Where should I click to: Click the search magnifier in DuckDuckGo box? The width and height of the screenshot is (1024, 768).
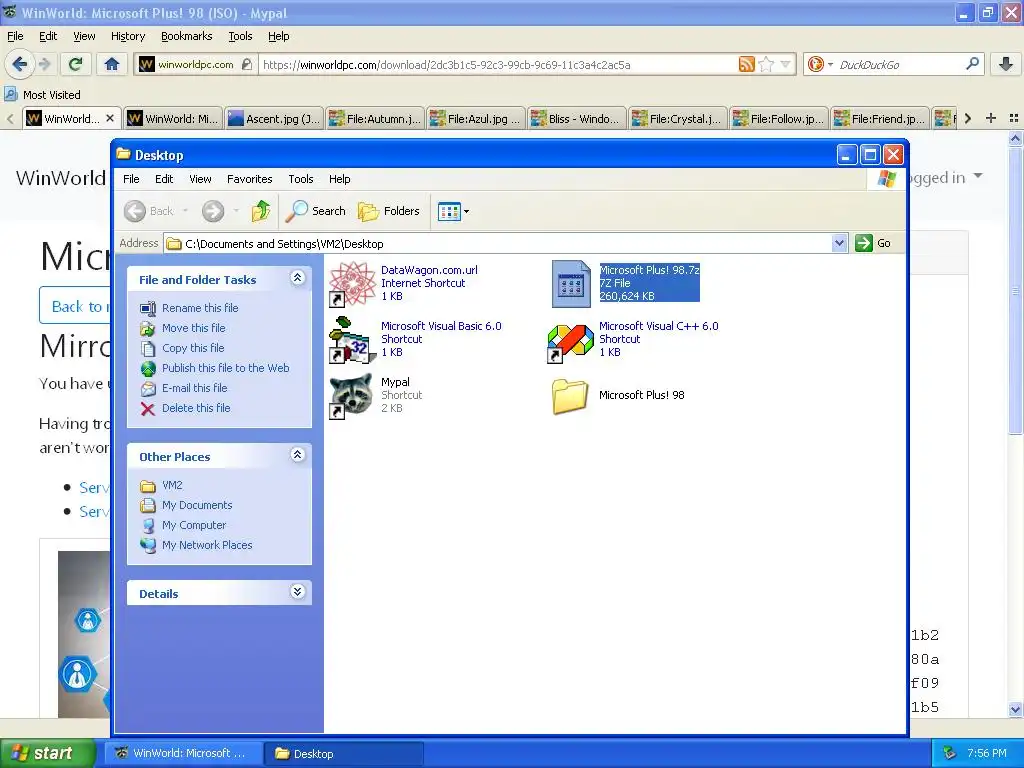coord(972,64)
